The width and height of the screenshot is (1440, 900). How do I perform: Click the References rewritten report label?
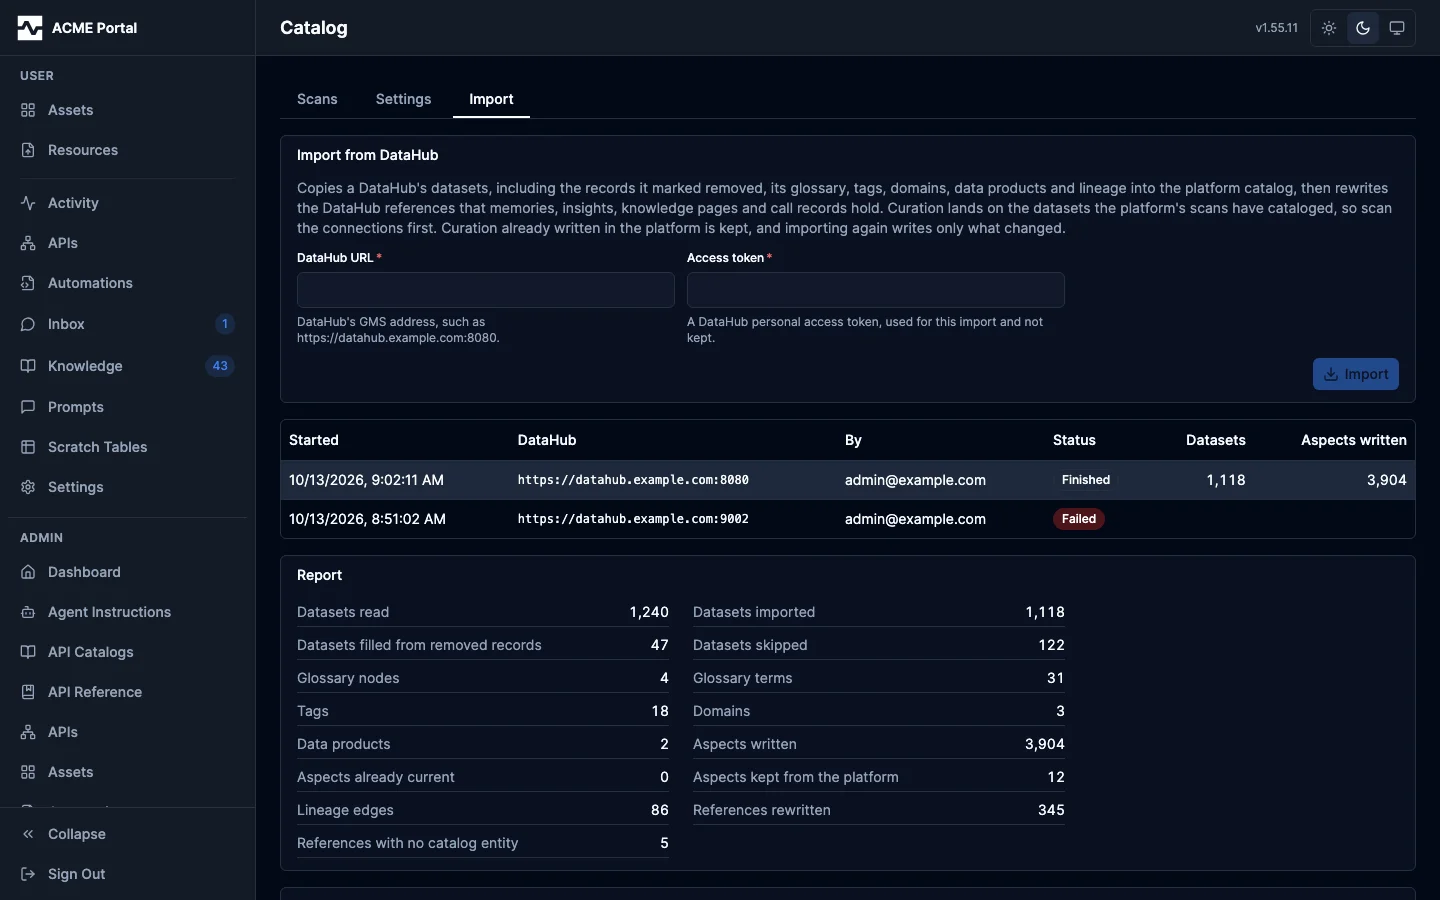[762, 810]
